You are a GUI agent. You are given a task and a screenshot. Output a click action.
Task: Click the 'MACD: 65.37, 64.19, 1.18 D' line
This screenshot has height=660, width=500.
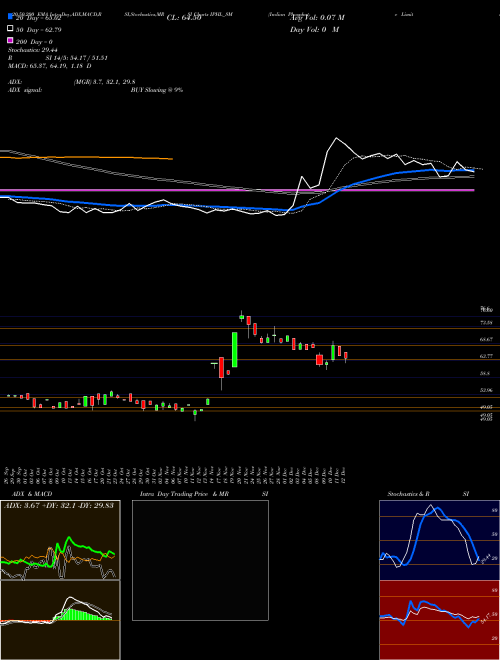pyautogui.click(x=50, y=66)
